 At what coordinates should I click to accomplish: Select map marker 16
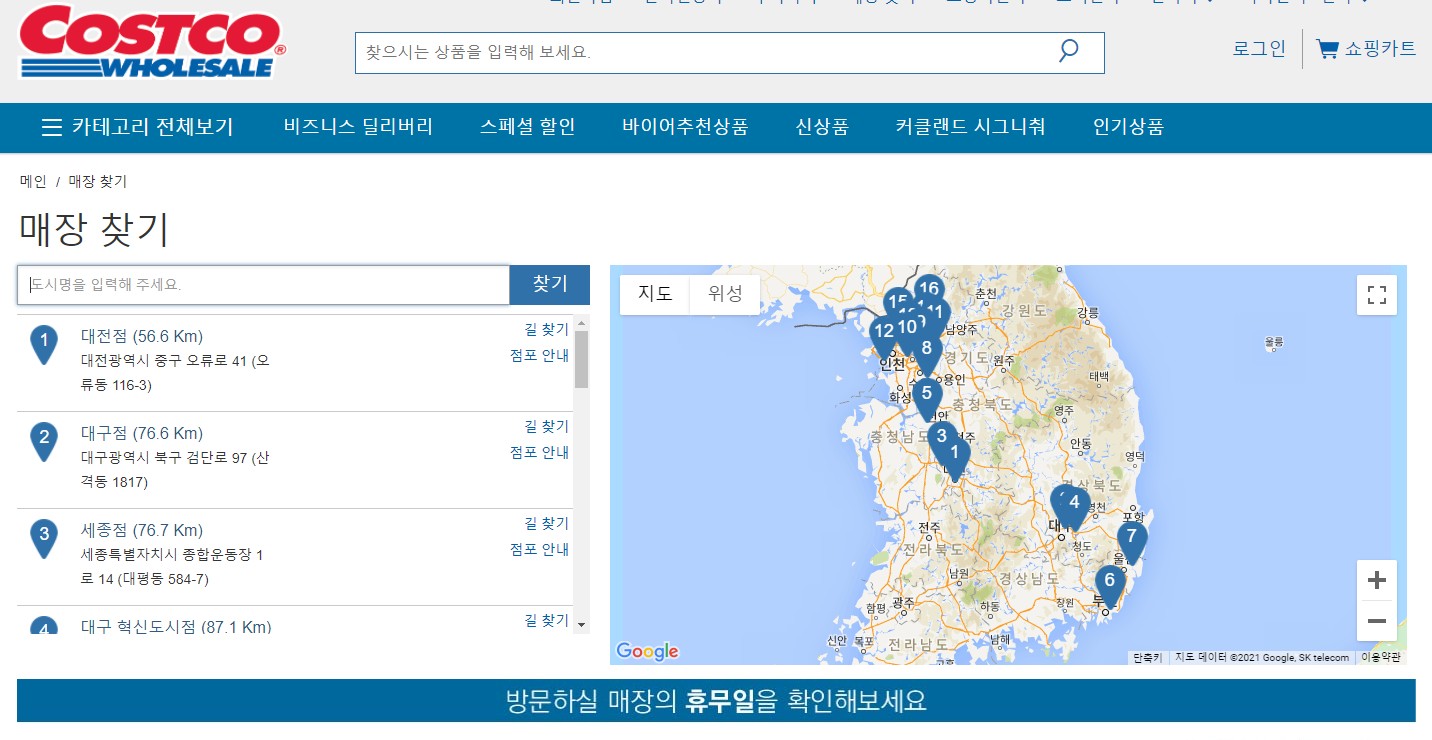coord(929,288)
